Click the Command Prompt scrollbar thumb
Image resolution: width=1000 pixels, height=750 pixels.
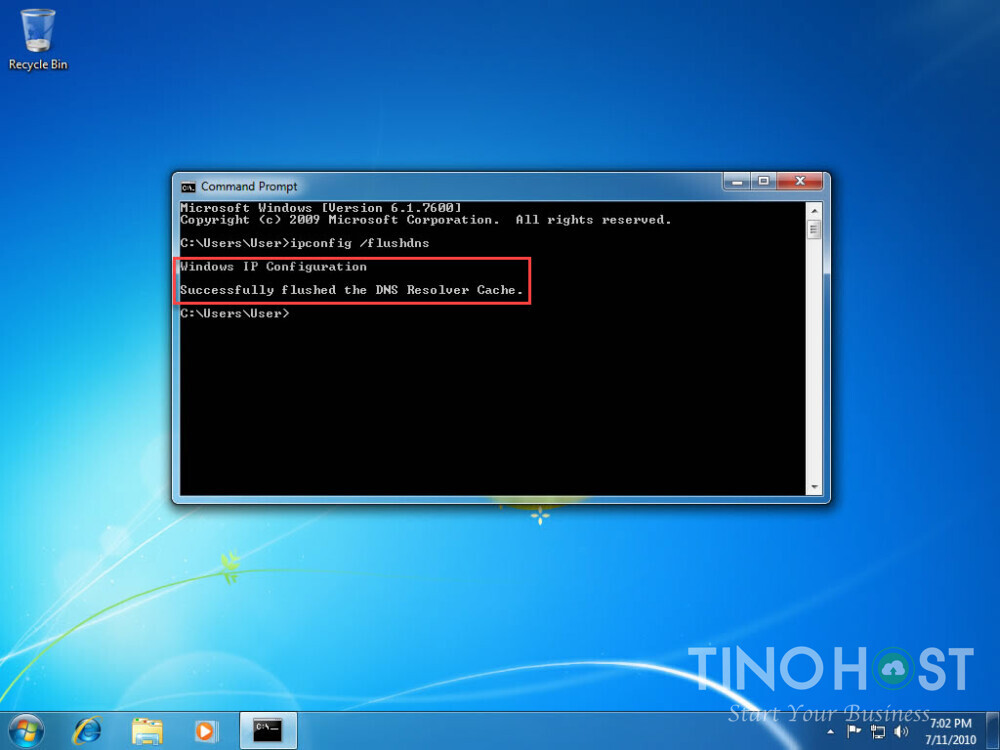coord(814,230)
